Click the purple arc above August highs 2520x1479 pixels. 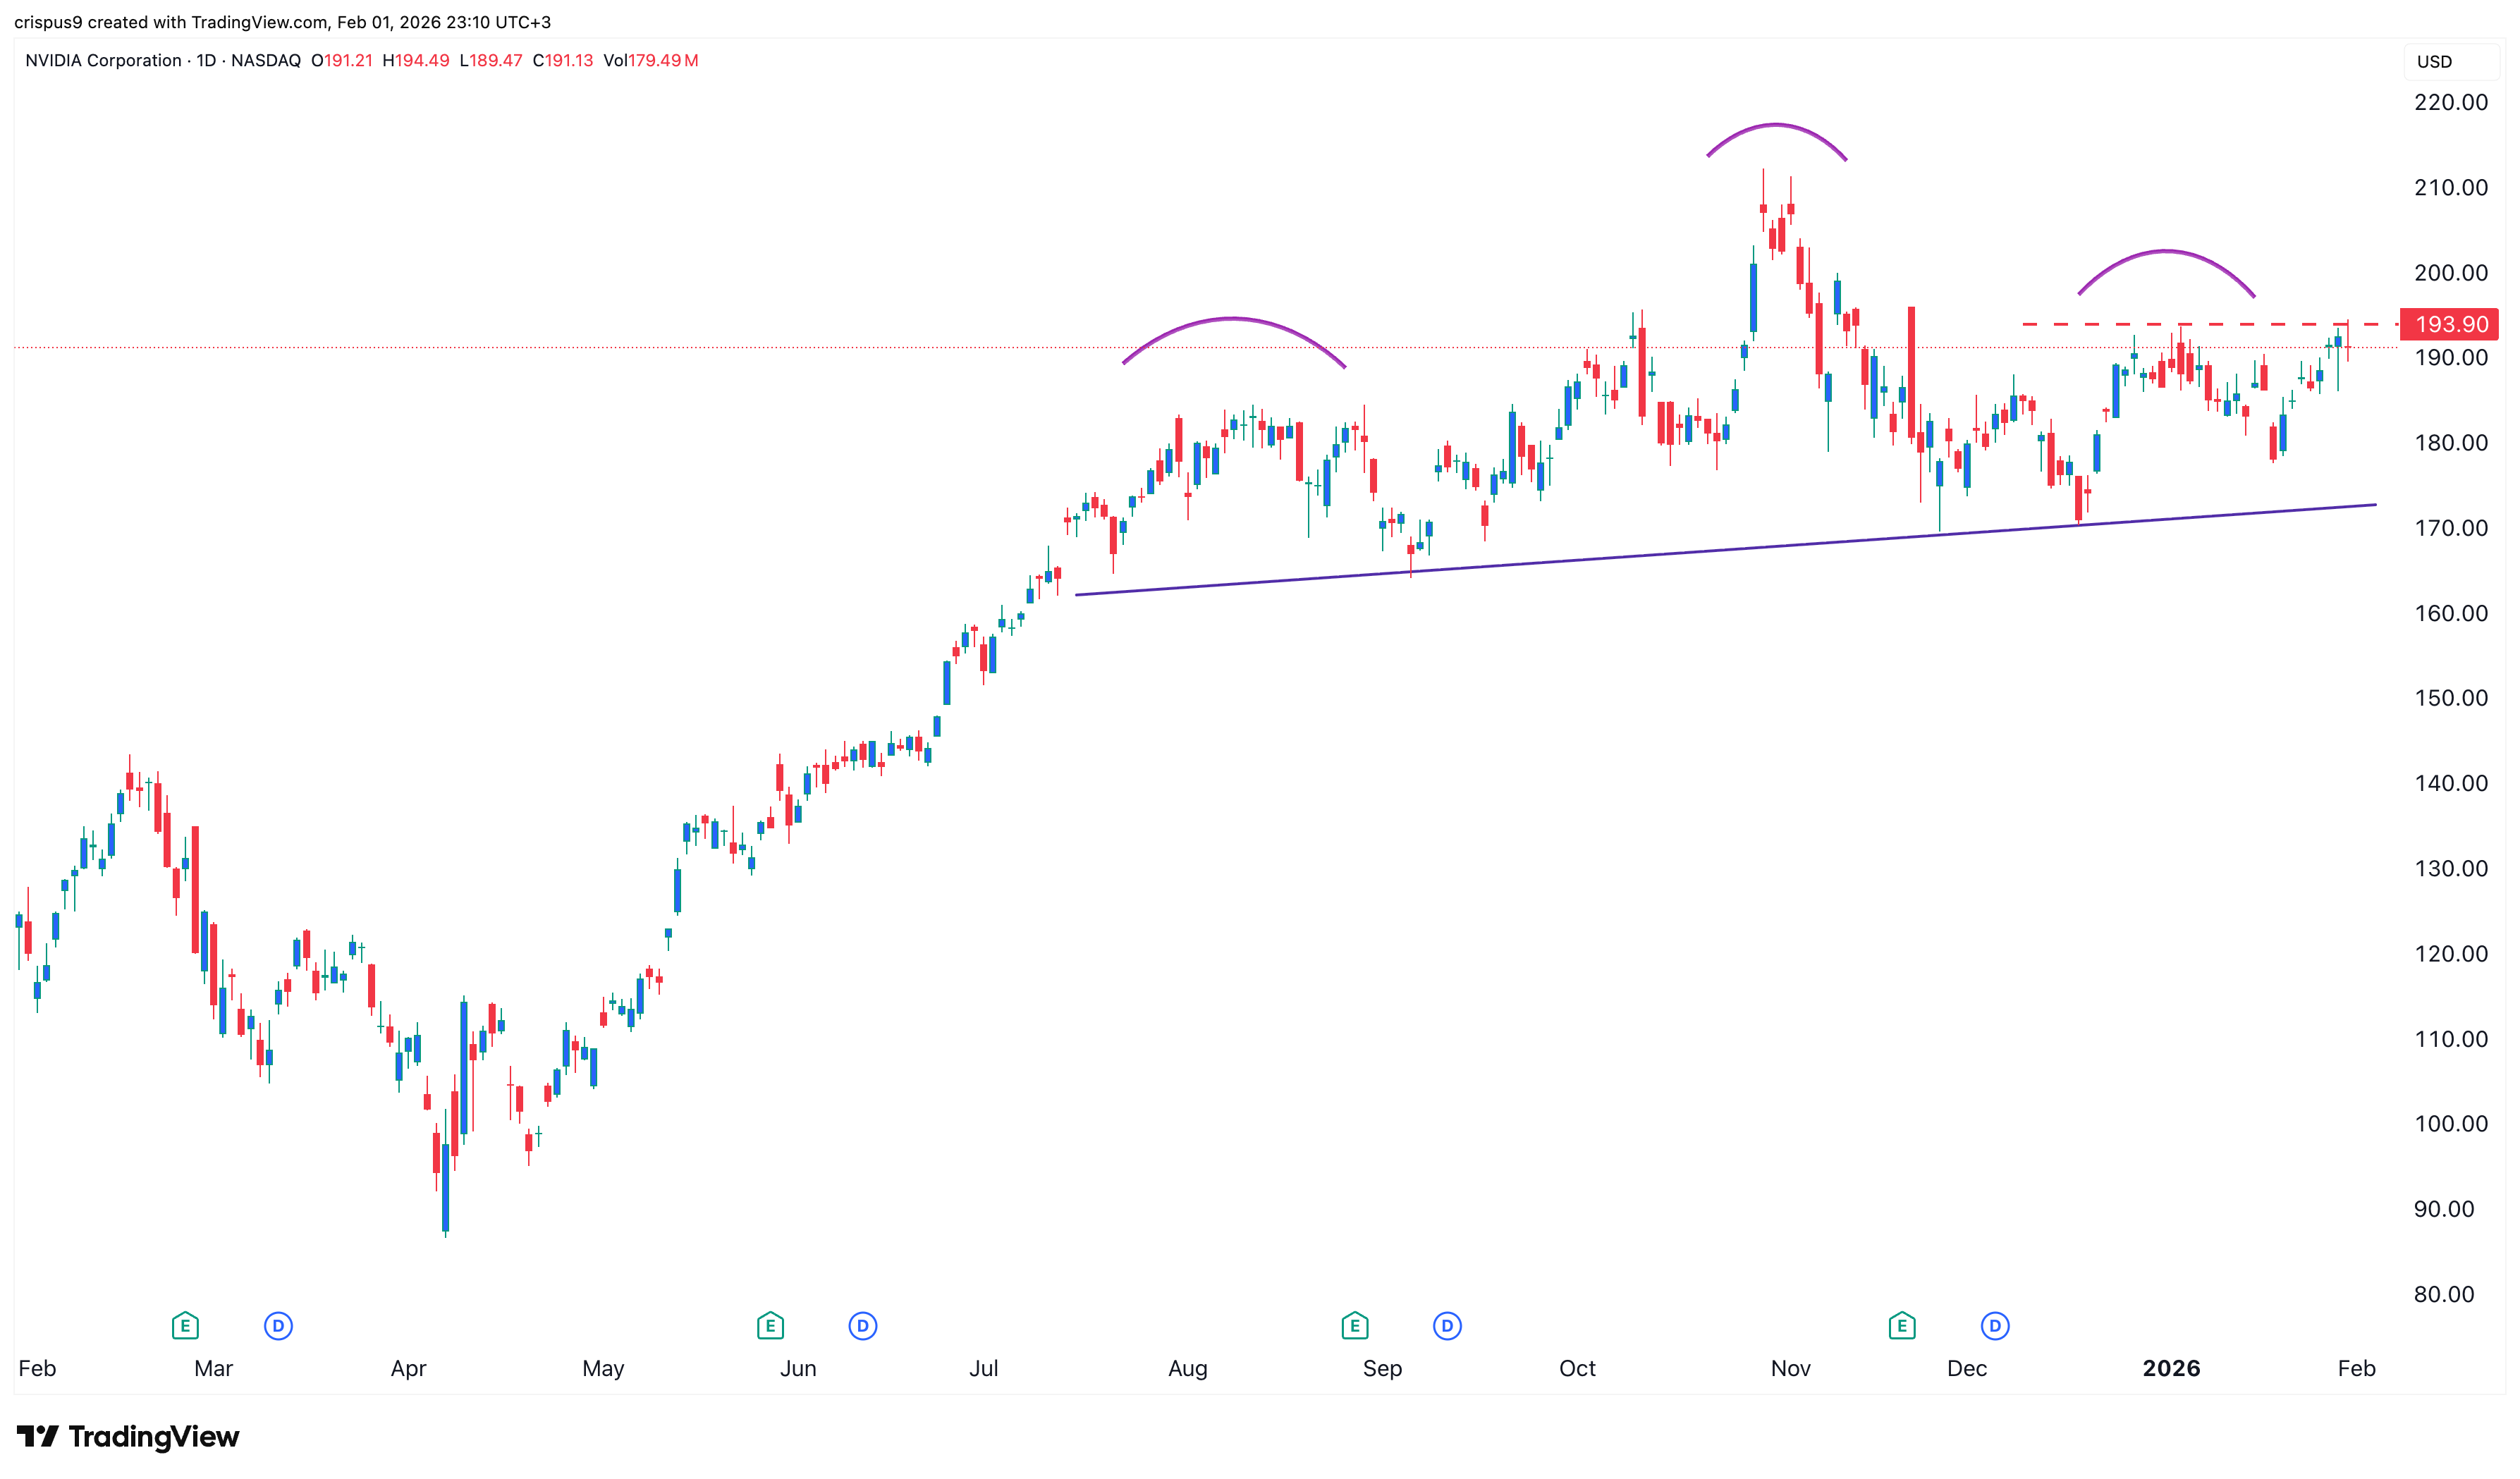(1232, 319)
